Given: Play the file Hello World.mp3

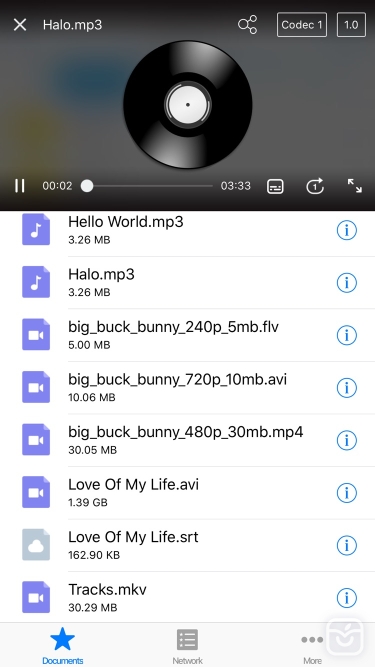Looking at the screenshot, I should [x=126, y=222].
